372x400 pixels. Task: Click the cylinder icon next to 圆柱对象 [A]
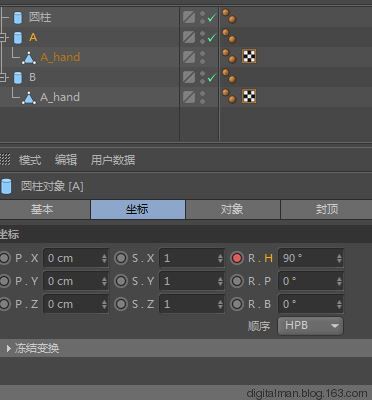tap(6, 186)
